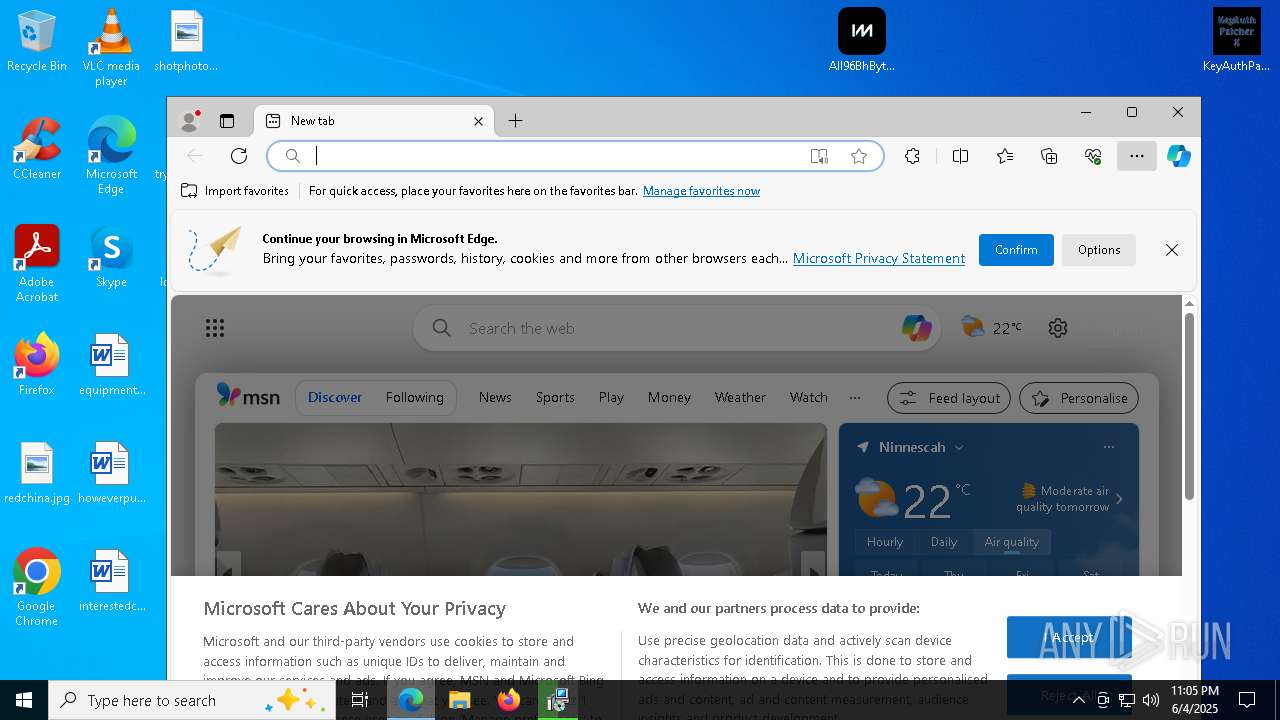This screenshot has height=720, width=1280.
Task: Open the News section
Action: 495,397
